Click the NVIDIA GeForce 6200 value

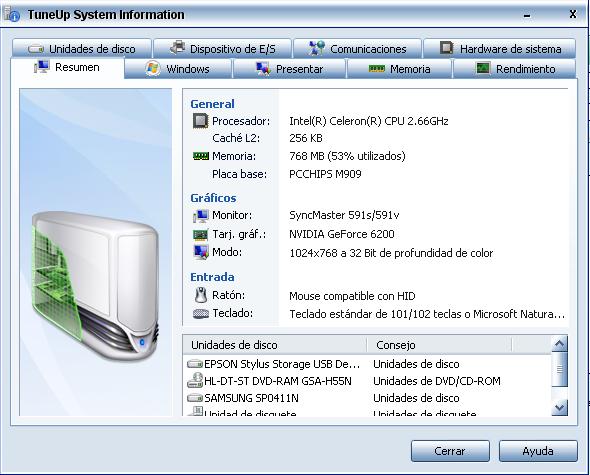click(x=342, y=234)
